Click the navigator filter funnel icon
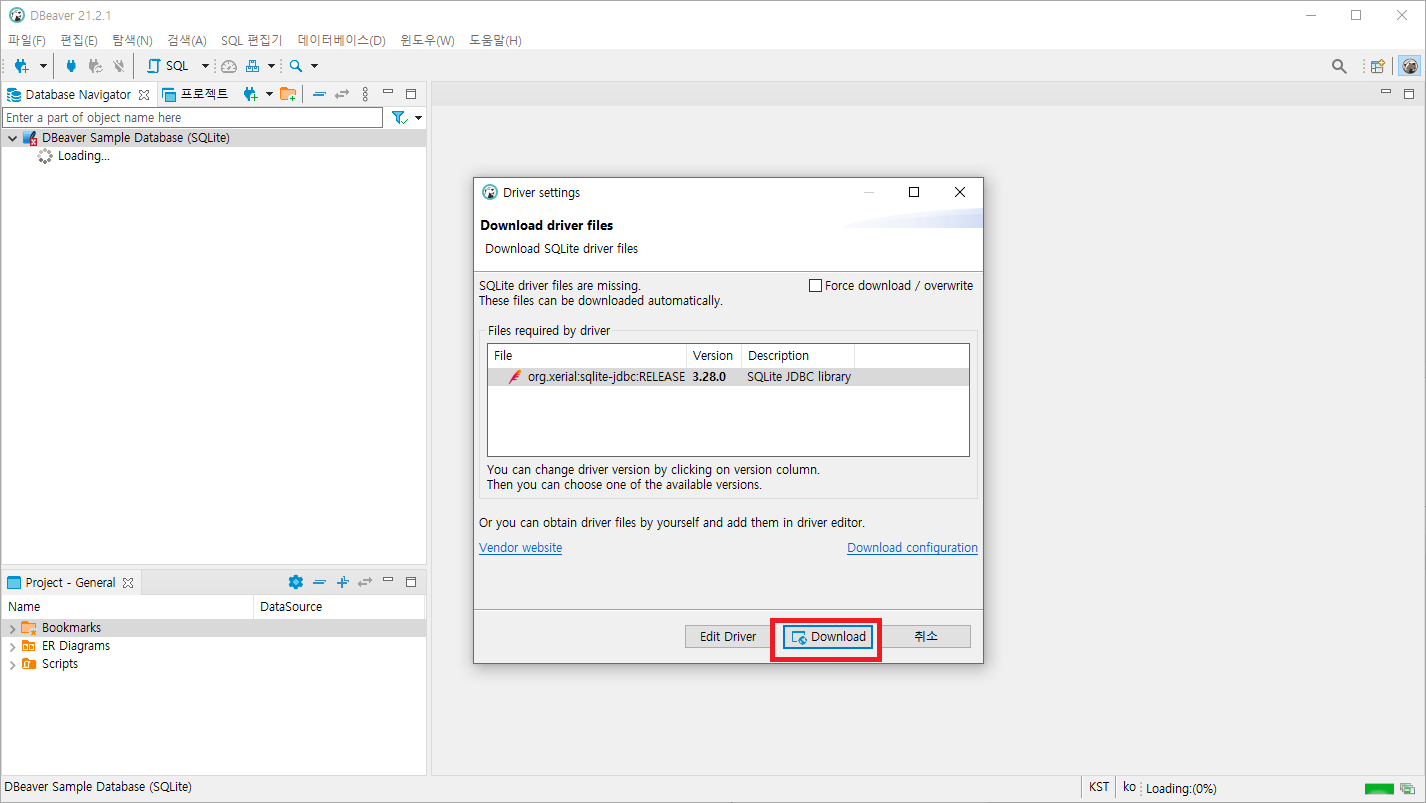This screenshot has width=1426, height=803. coord(399,118)
